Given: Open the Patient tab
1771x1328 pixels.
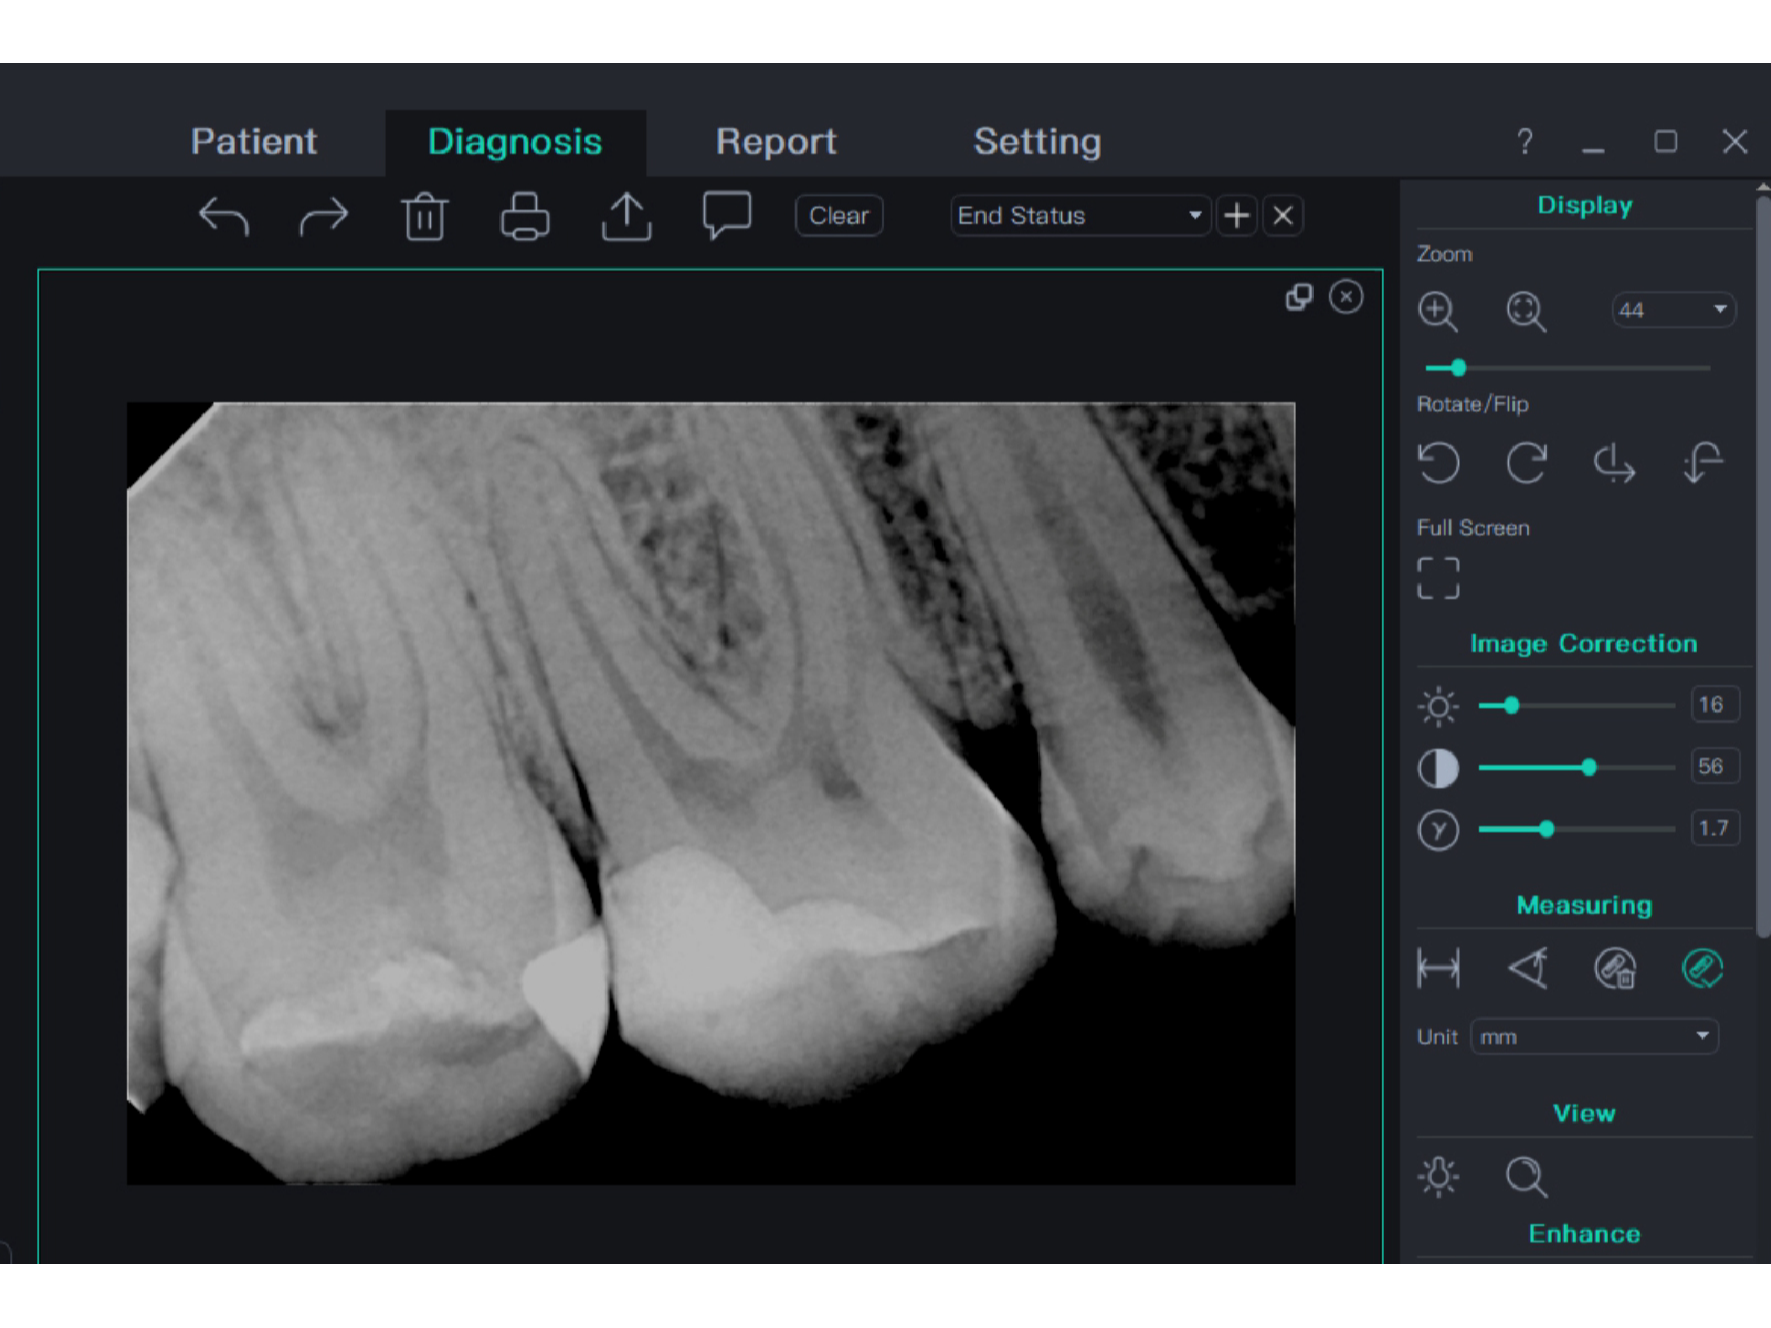Looking at the screenshot, I should coord(254,142).
